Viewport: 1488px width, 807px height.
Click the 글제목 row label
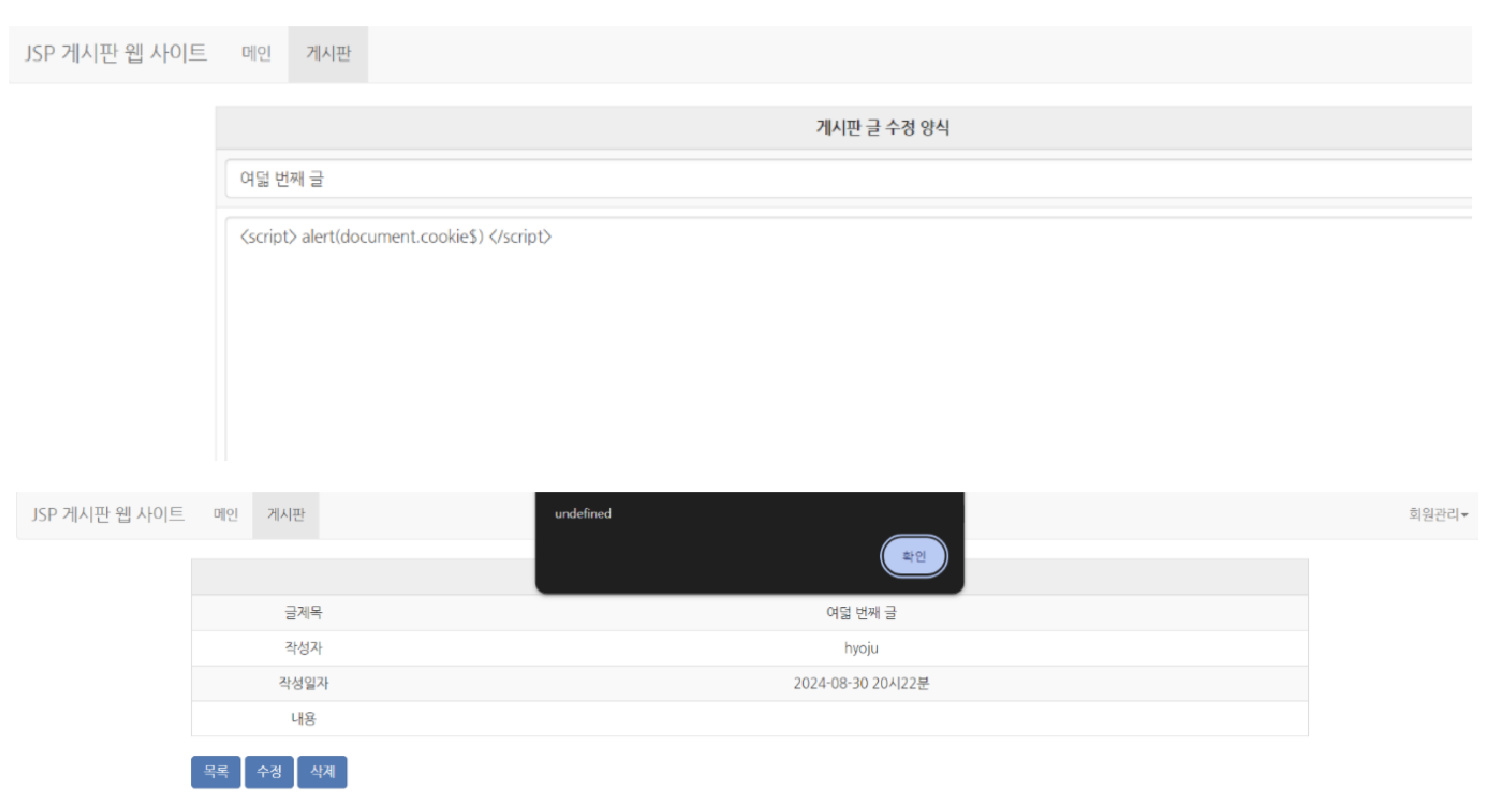click(303, 613)
